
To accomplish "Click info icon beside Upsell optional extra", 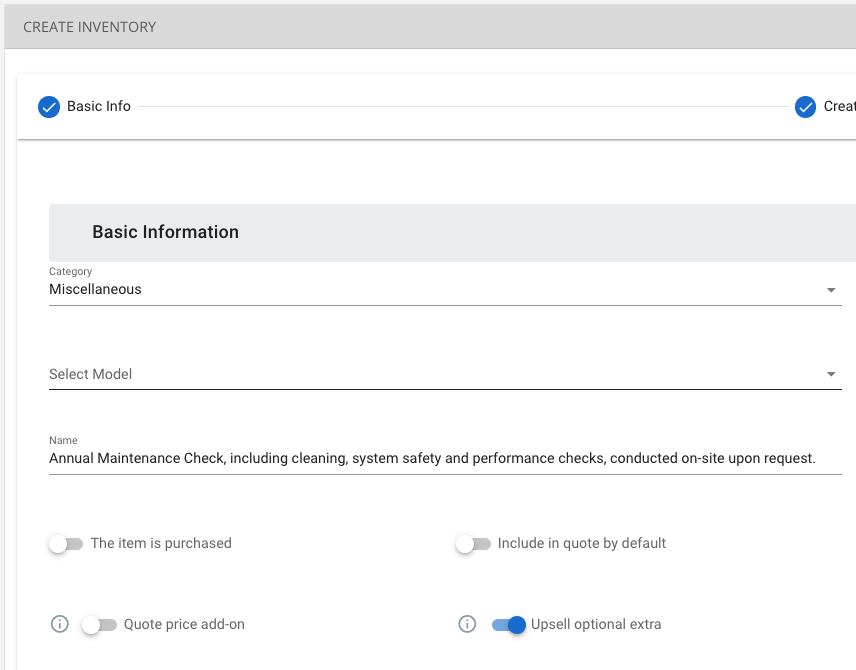I will click(467, 624).
